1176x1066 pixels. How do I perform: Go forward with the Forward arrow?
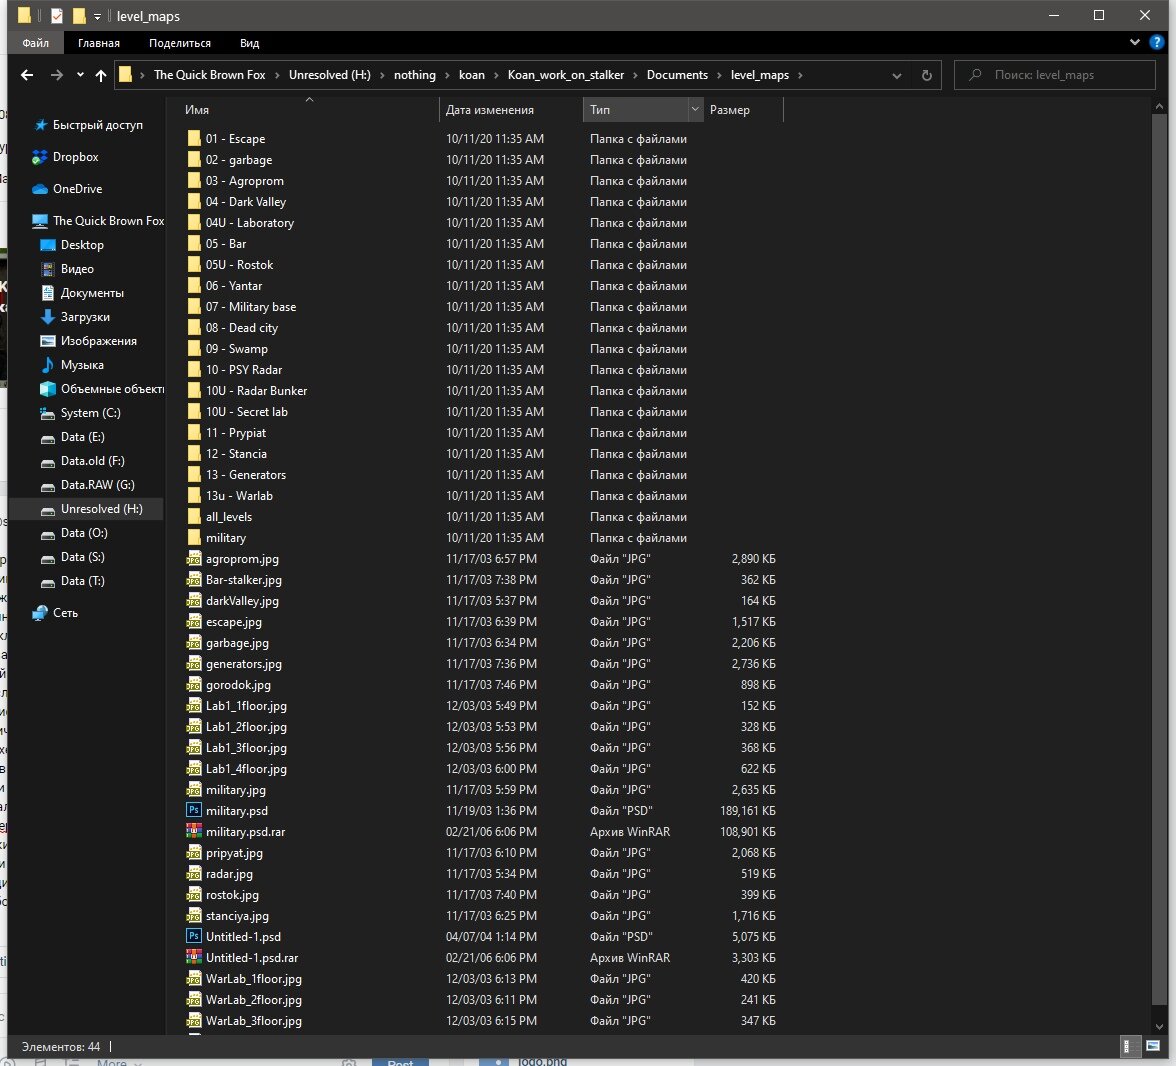tap(57, 75)
